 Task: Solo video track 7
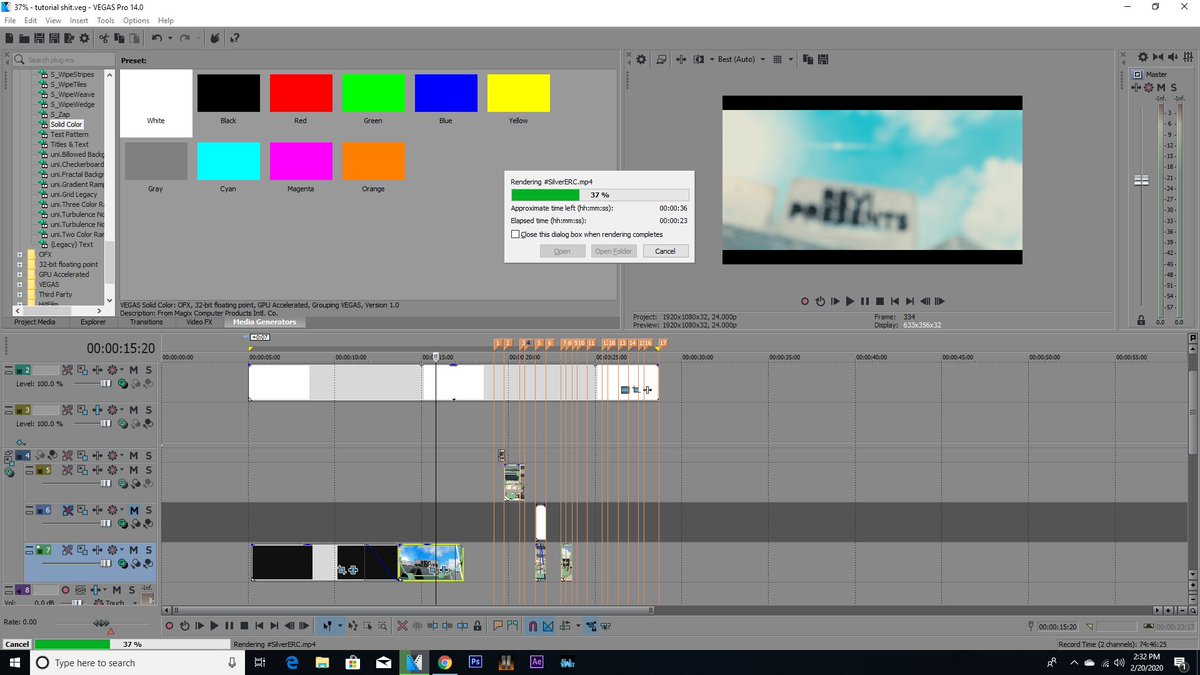pos(148,550)
